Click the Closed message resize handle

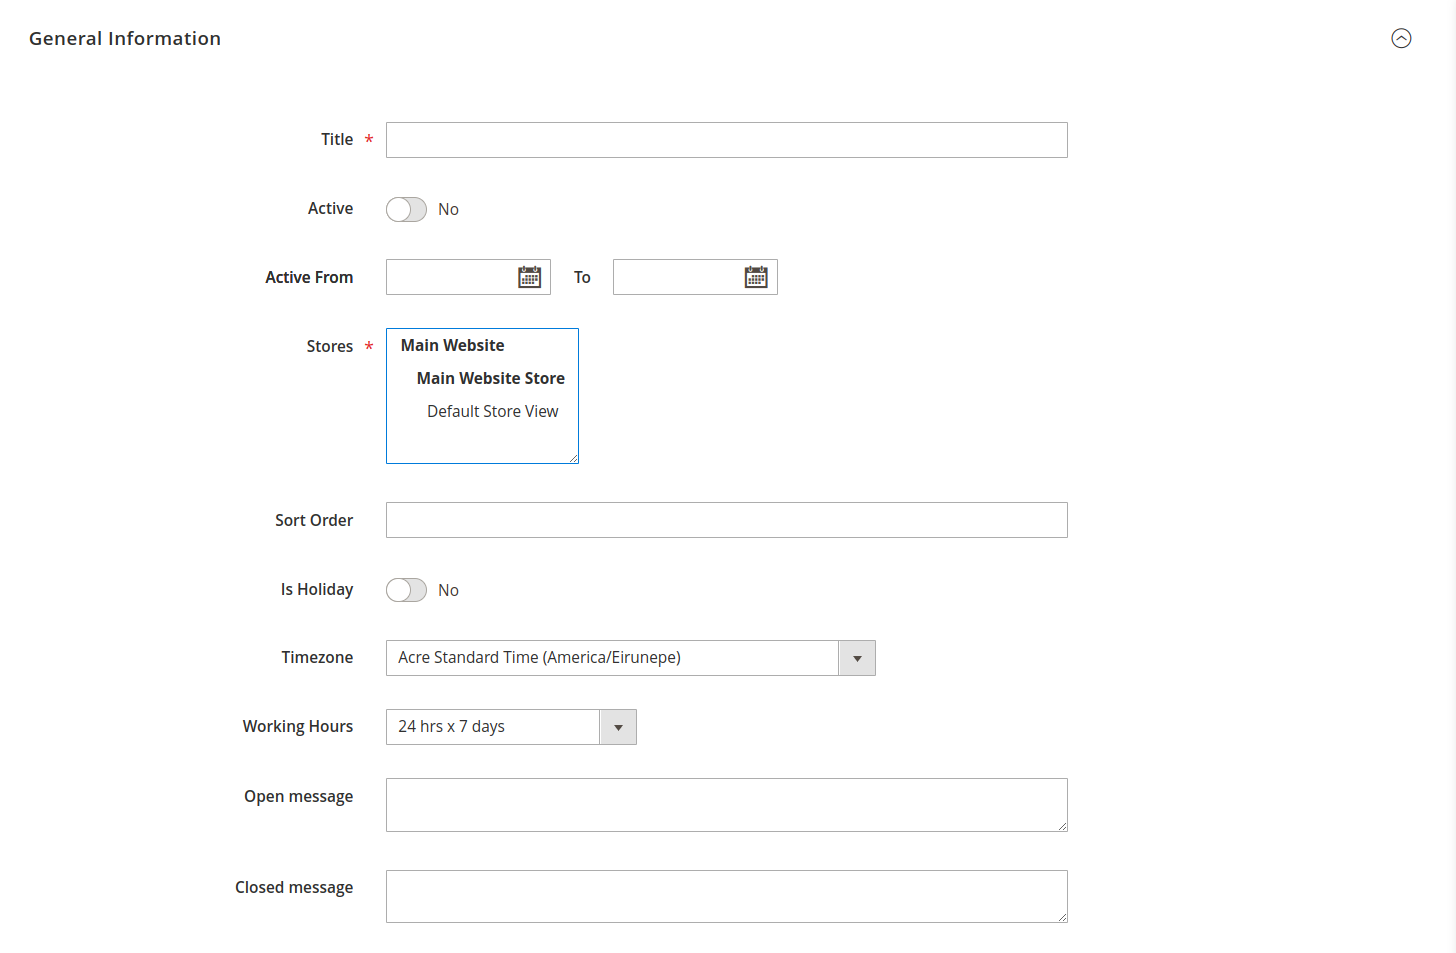click(1063, 918)
